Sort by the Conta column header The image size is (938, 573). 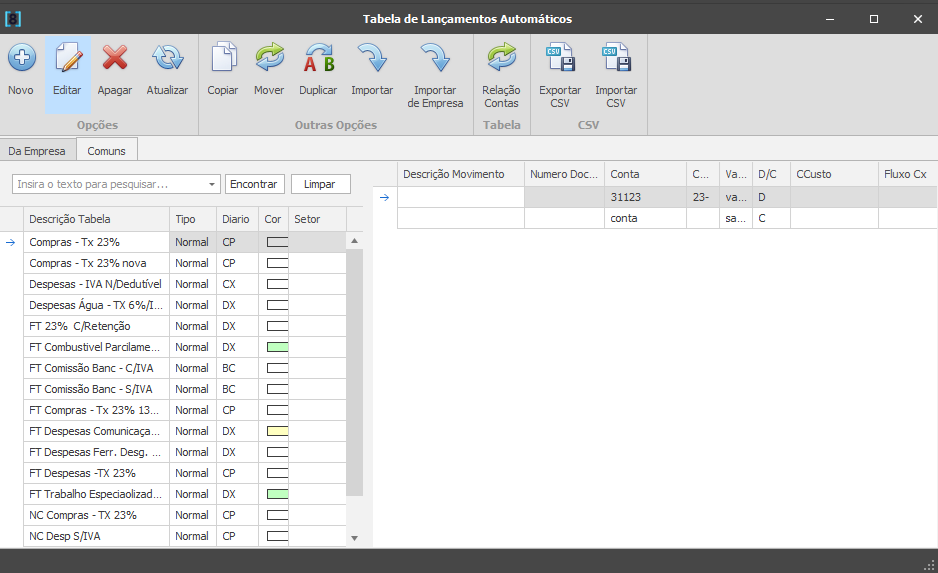[645, 174]
